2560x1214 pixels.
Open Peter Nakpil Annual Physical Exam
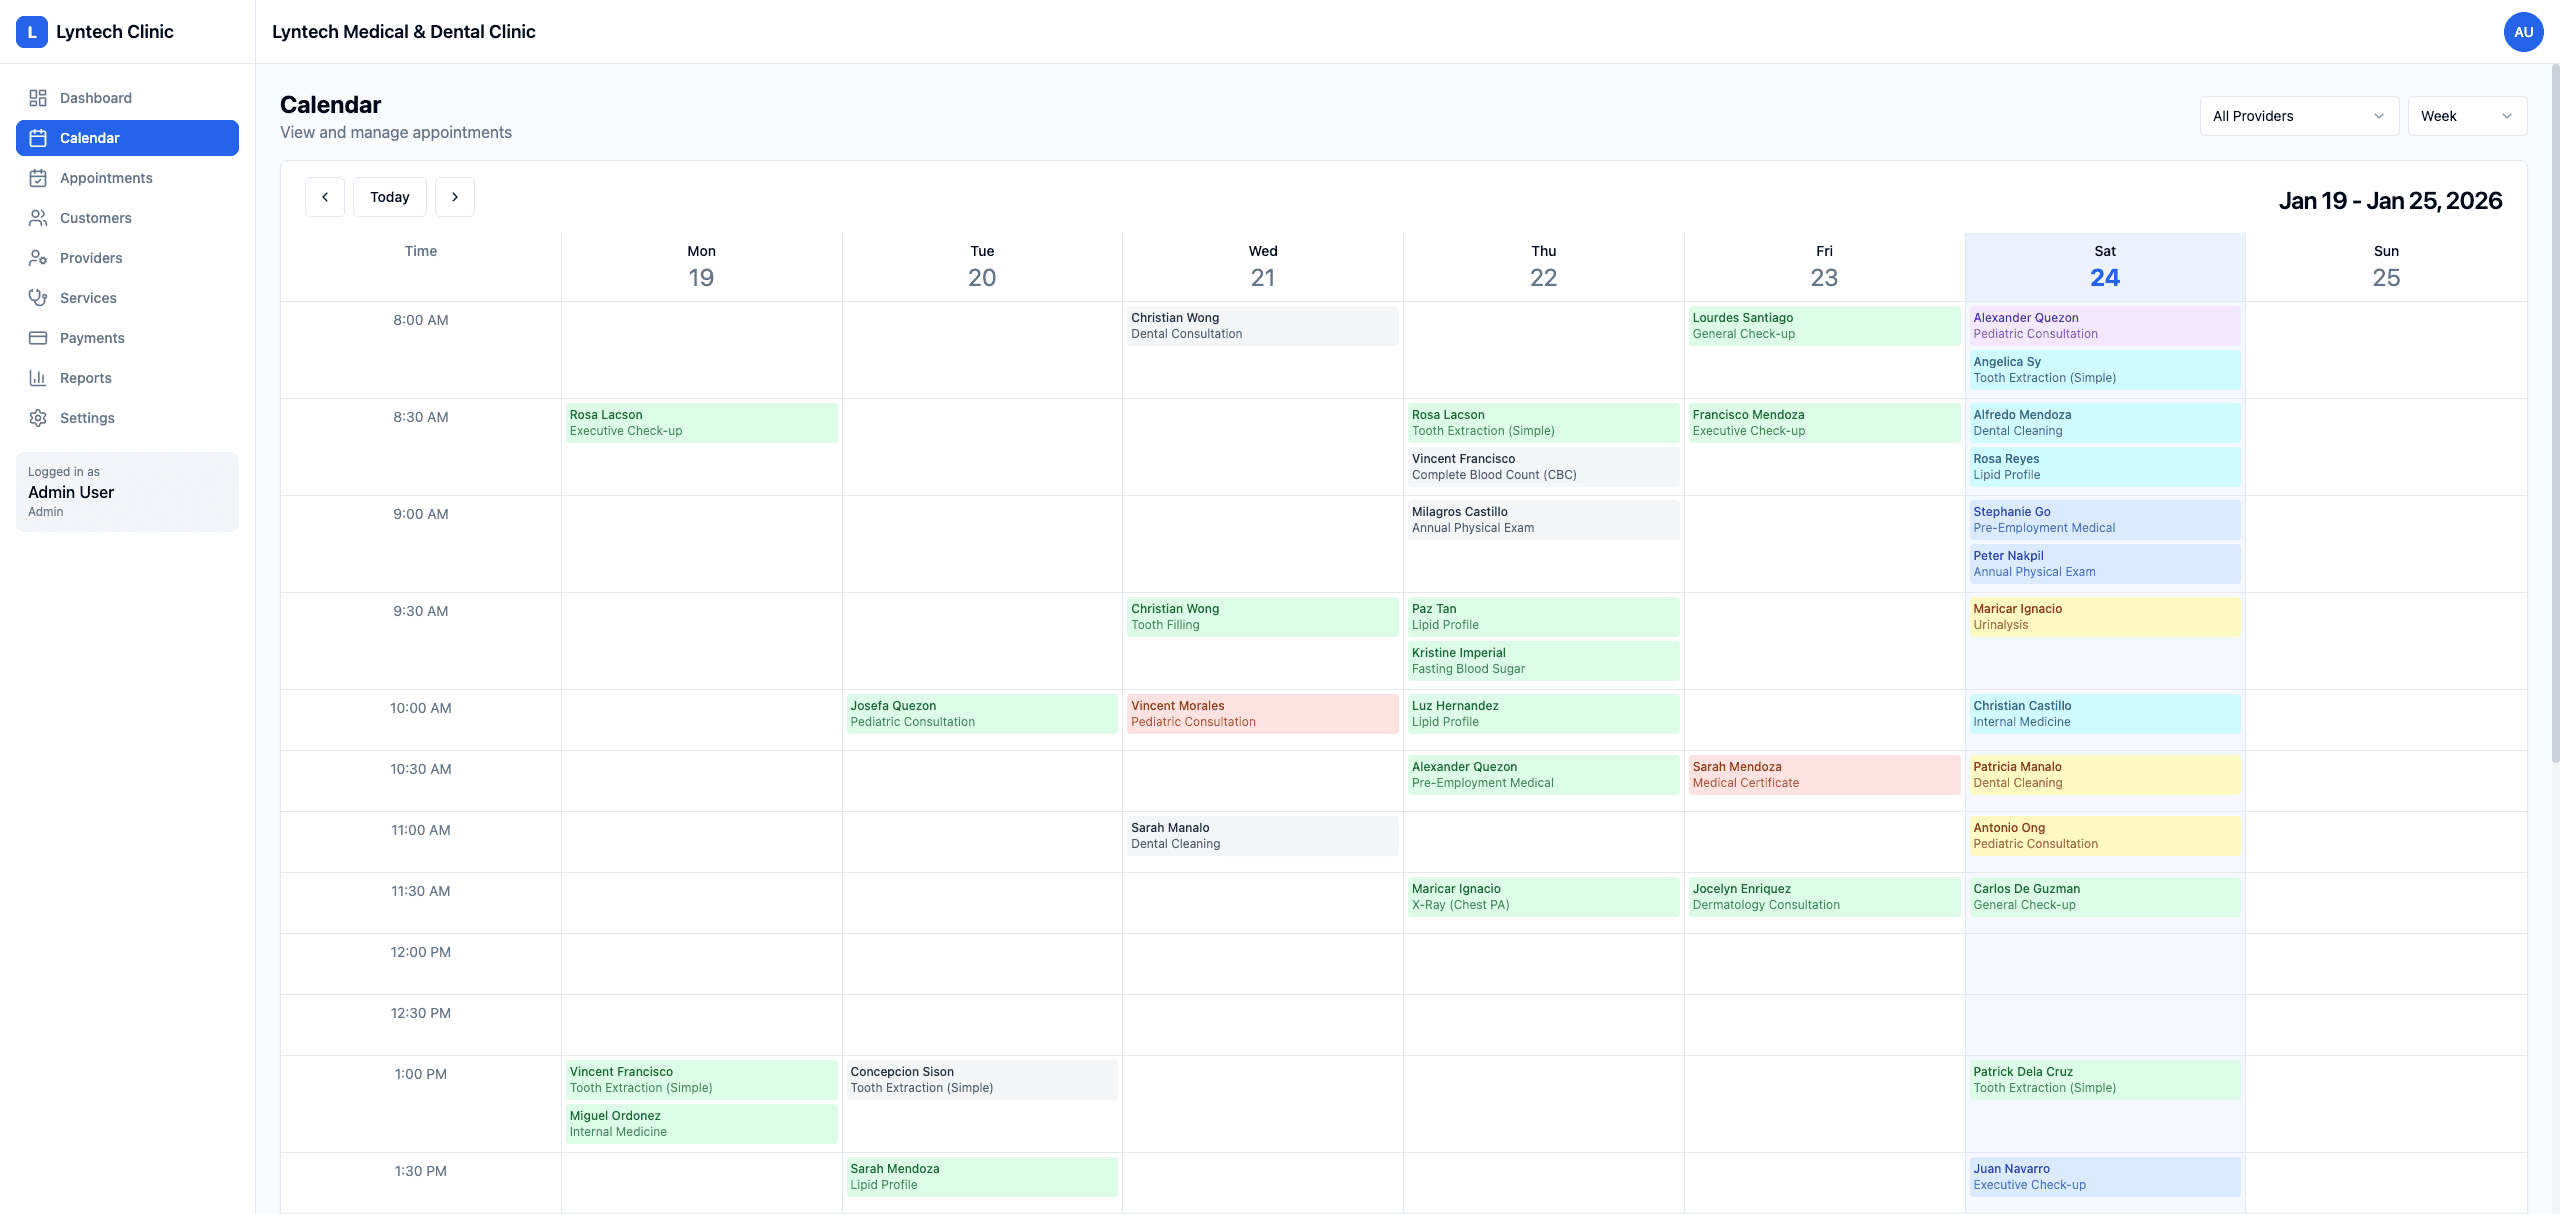[2105, 564]
